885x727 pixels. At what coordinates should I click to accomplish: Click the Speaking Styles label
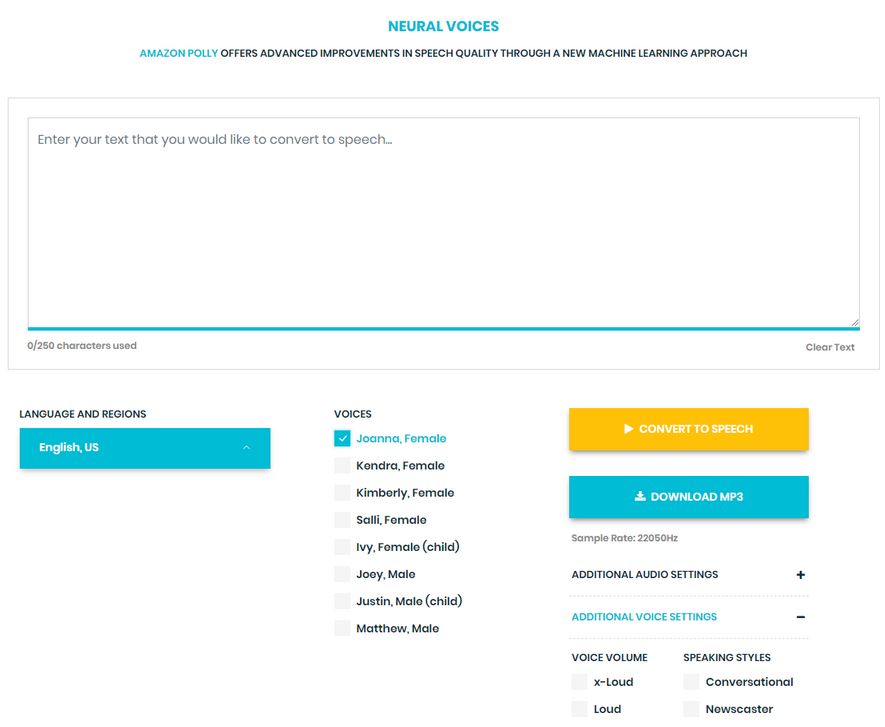pos(727,658)
